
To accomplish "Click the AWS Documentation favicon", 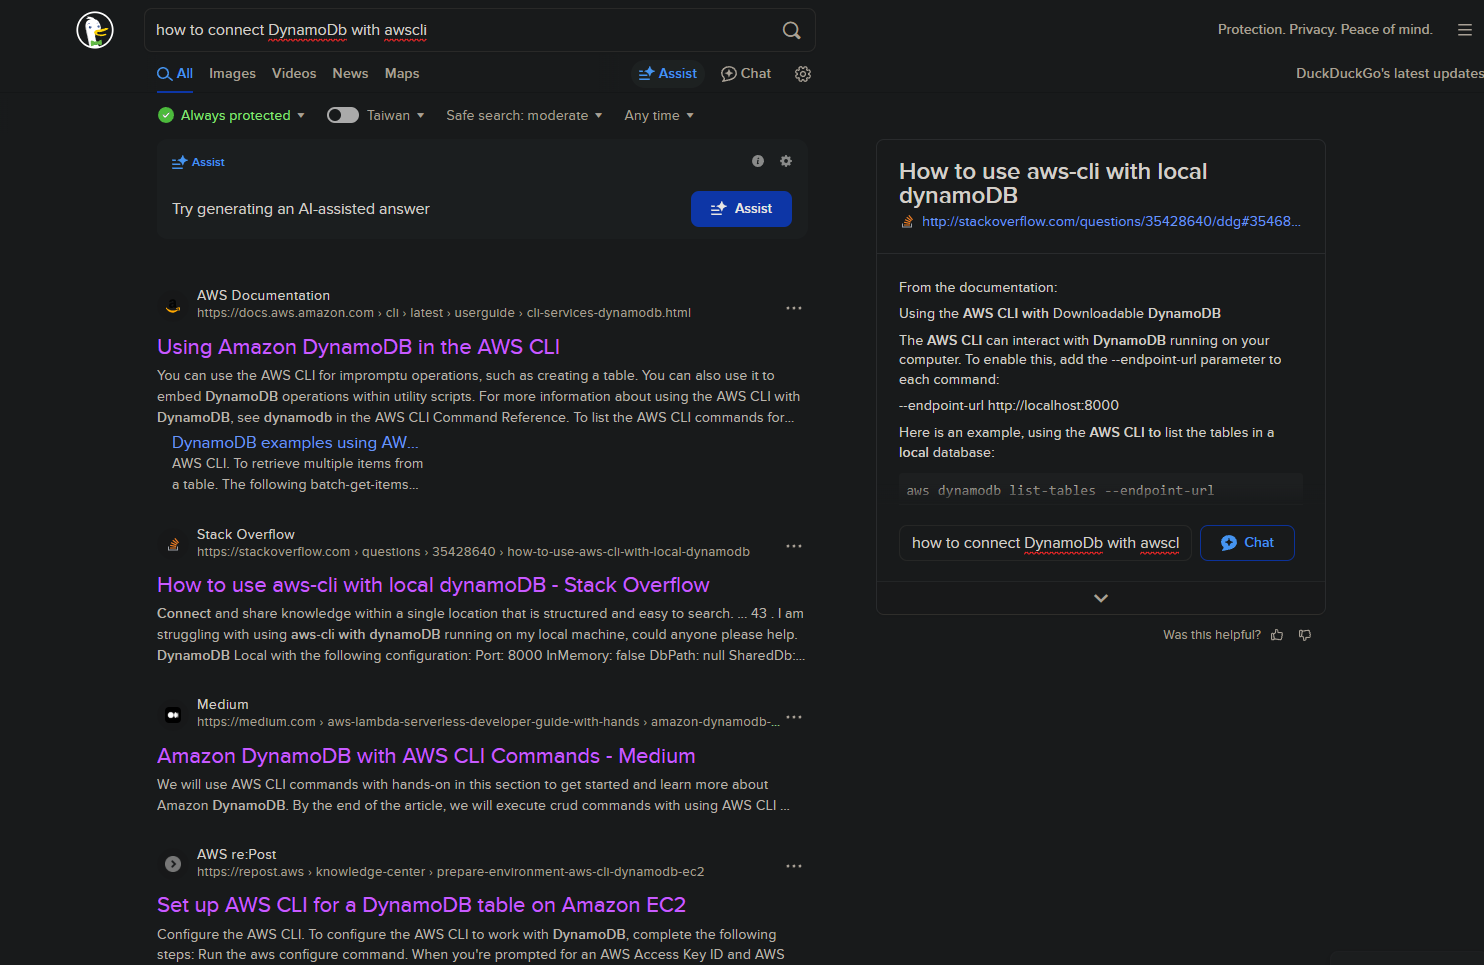I will [x=173, y=305].
